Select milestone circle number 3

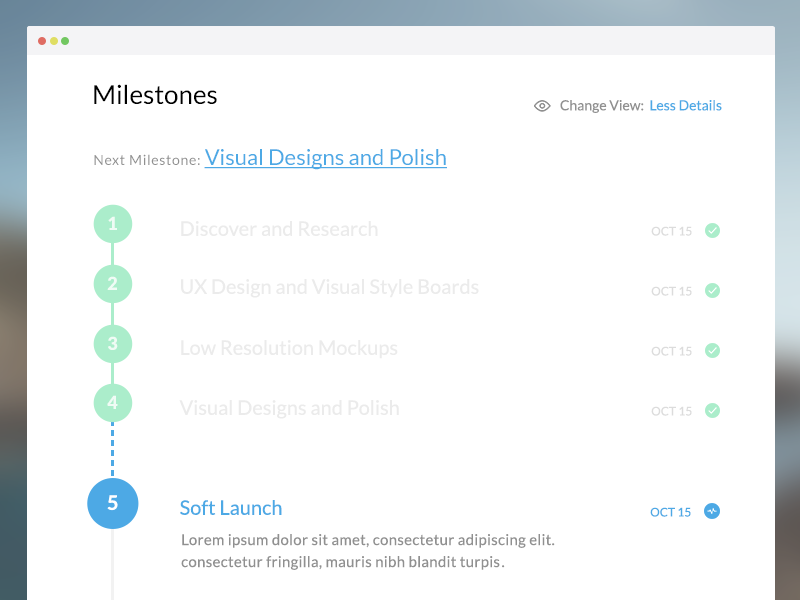tap(113, 344)
